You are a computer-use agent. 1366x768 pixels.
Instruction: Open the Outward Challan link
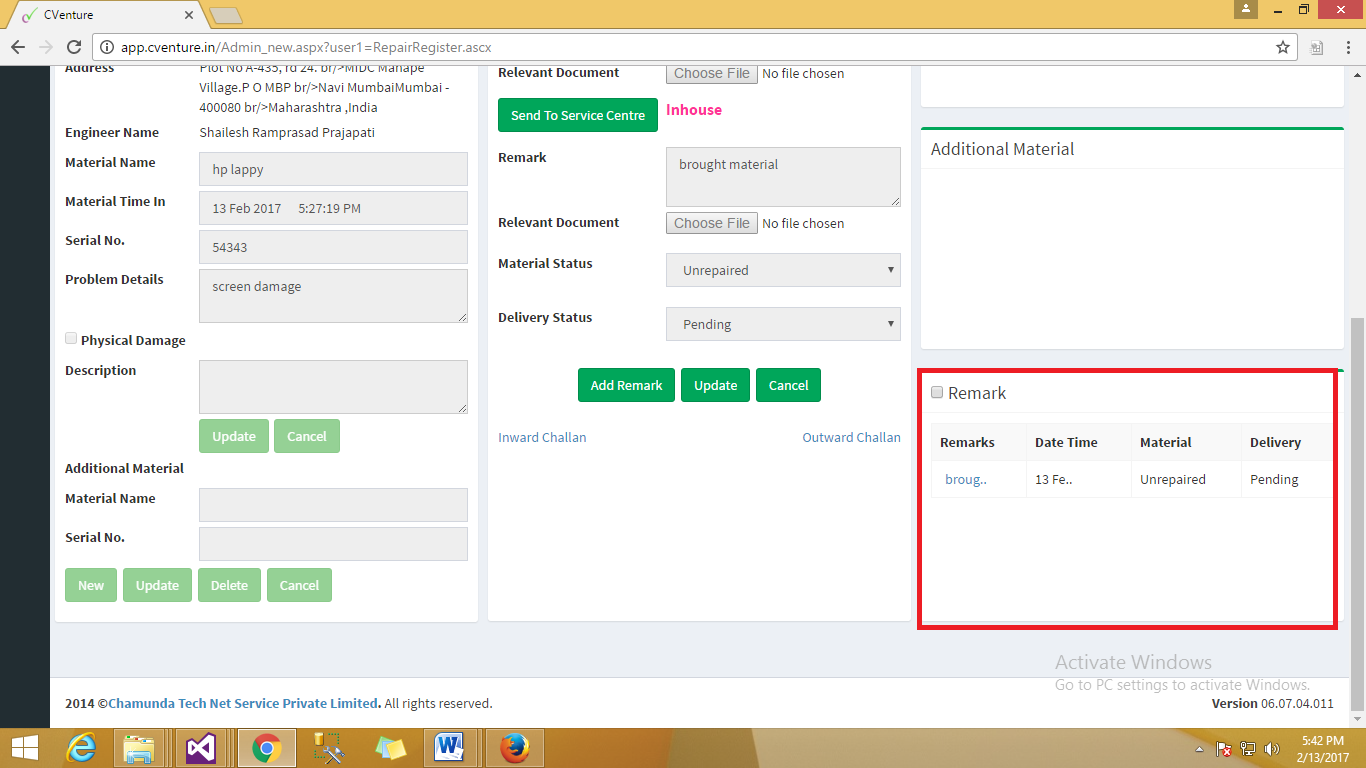[851, 437]
